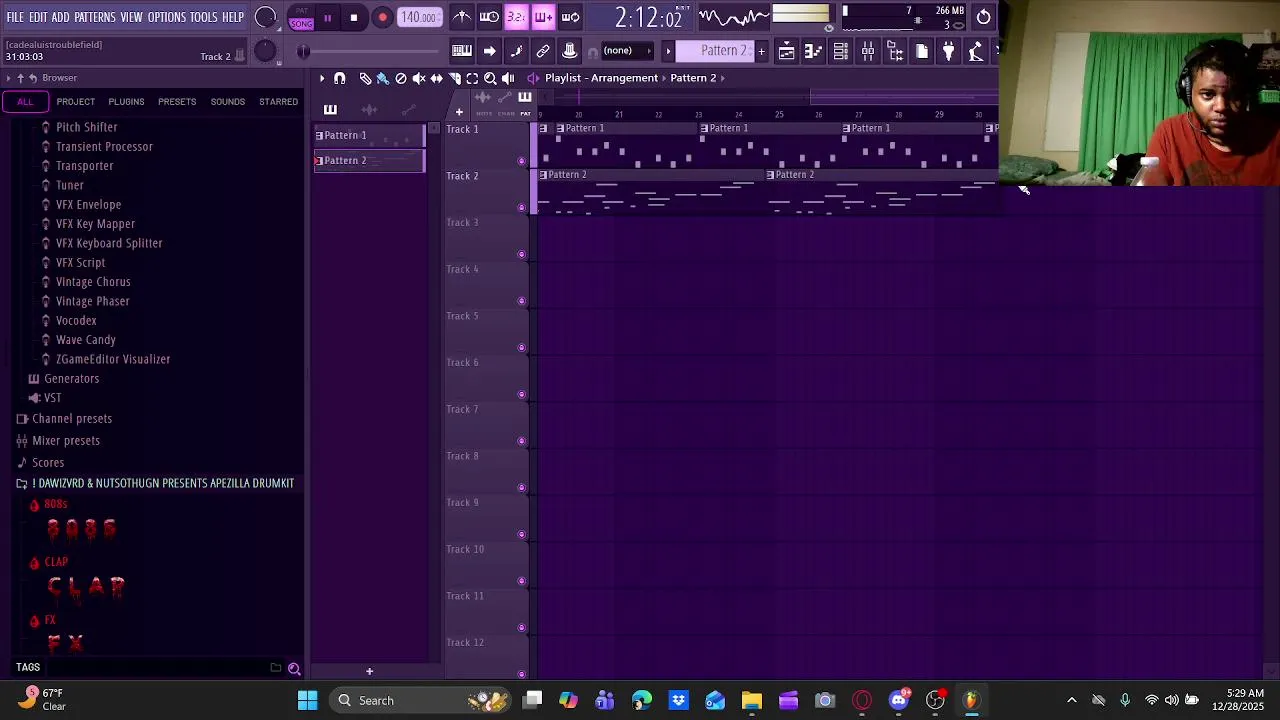This screenshot has height=720, width=1280.
Task: Expand the Generators folder
Action: coord(71,379)
